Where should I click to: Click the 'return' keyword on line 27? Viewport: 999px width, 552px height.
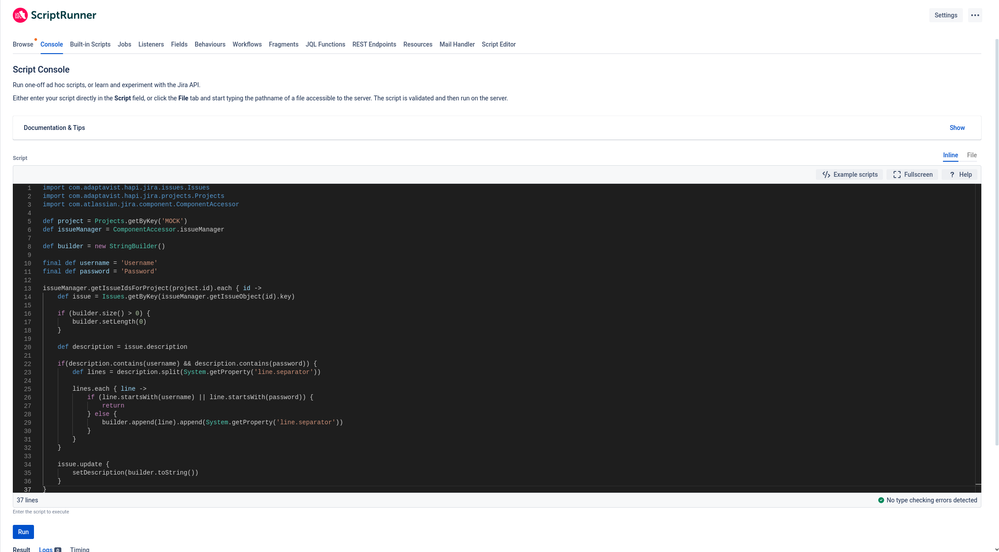(x=113, y=405)
